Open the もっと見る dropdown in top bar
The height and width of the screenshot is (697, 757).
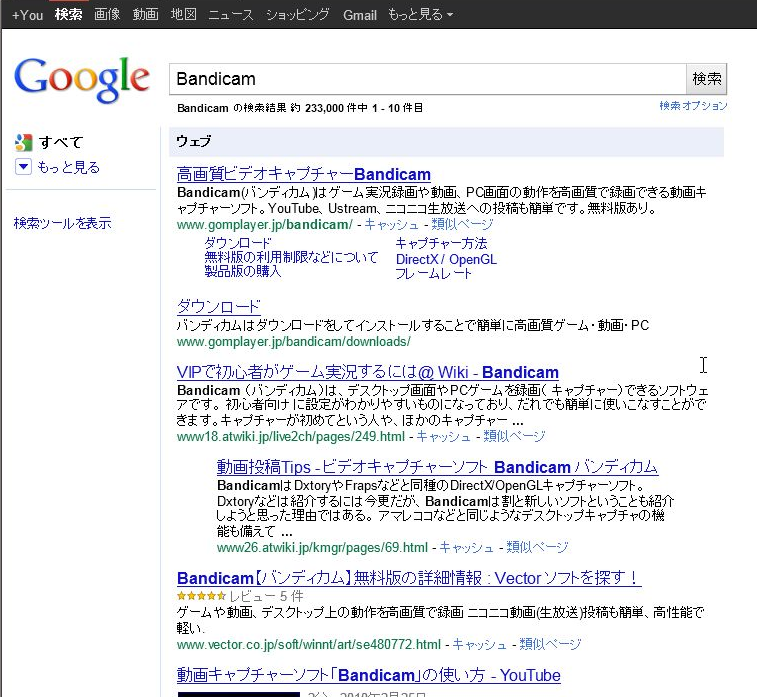pyautogui.click(x=420, y=14)
